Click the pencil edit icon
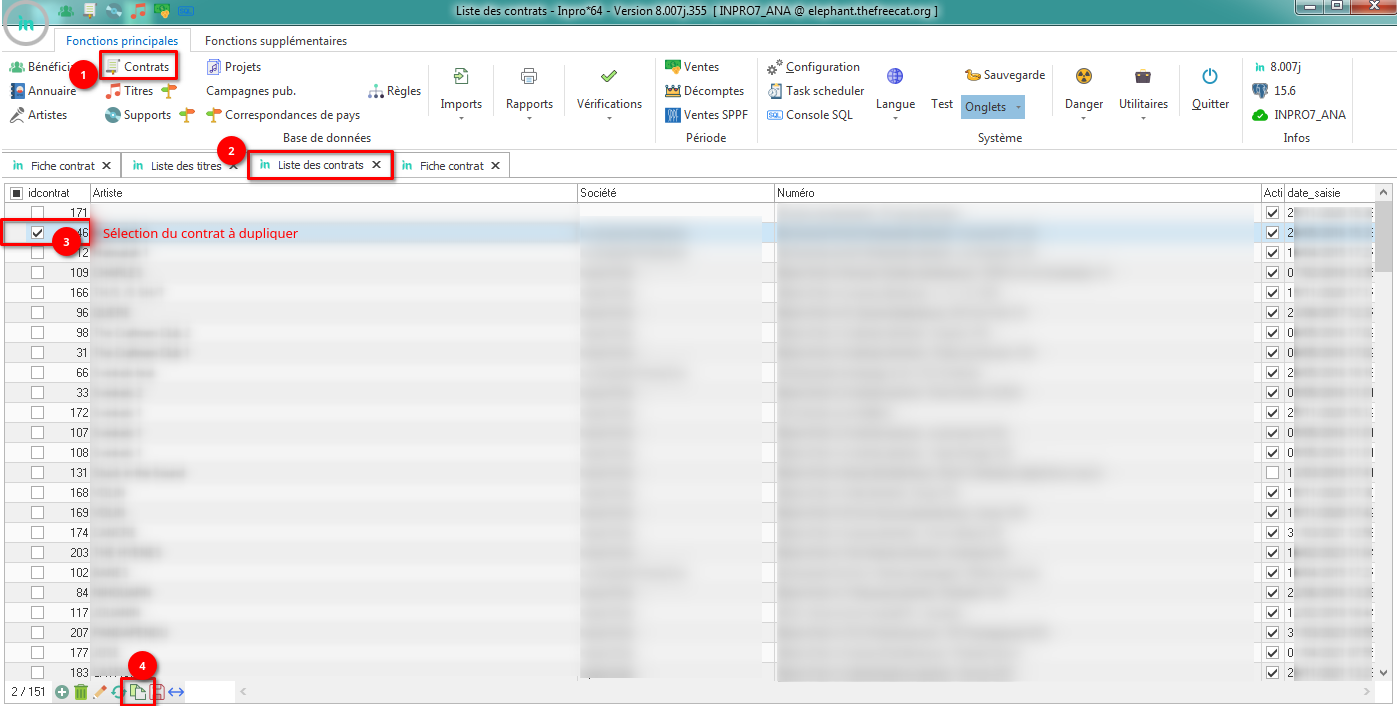The height and width of the screenshot is (706, 1397). pos(100,691)
